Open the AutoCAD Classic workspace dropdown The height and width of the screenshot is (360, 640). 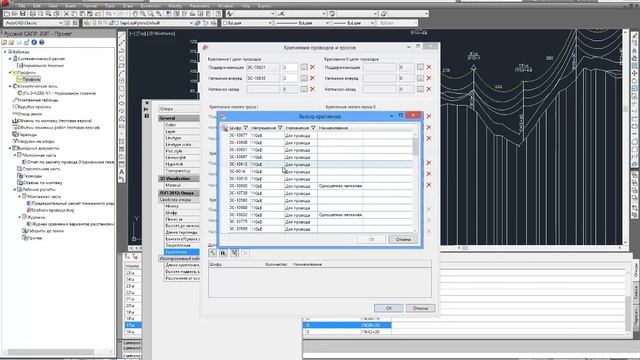(x=60, y=23)
